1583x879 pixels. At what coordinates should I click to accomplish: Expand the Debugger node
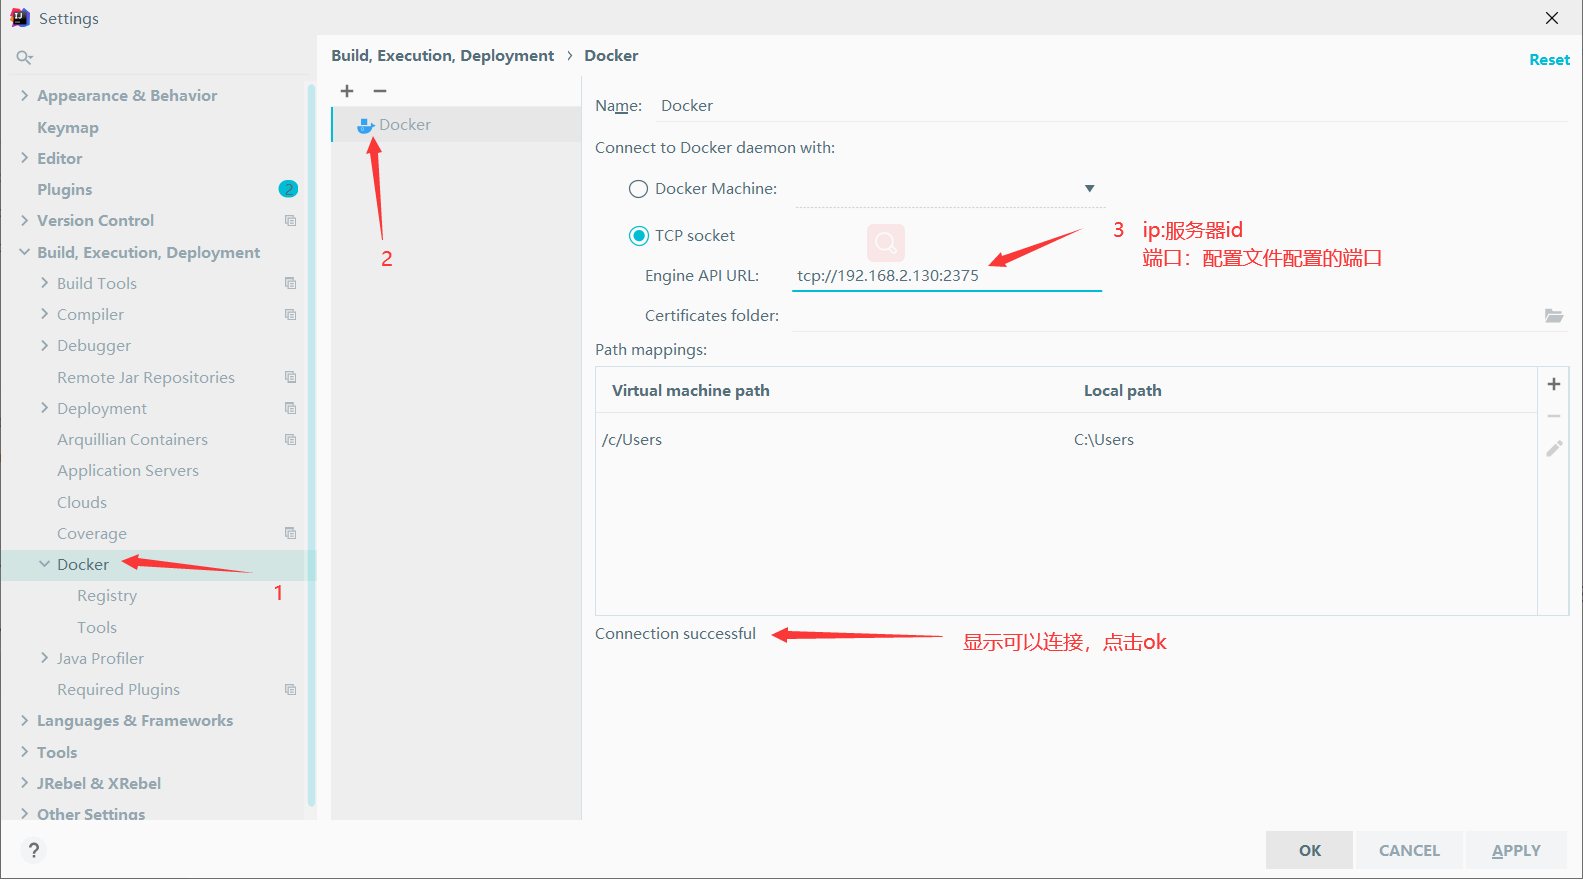[44, 345]
